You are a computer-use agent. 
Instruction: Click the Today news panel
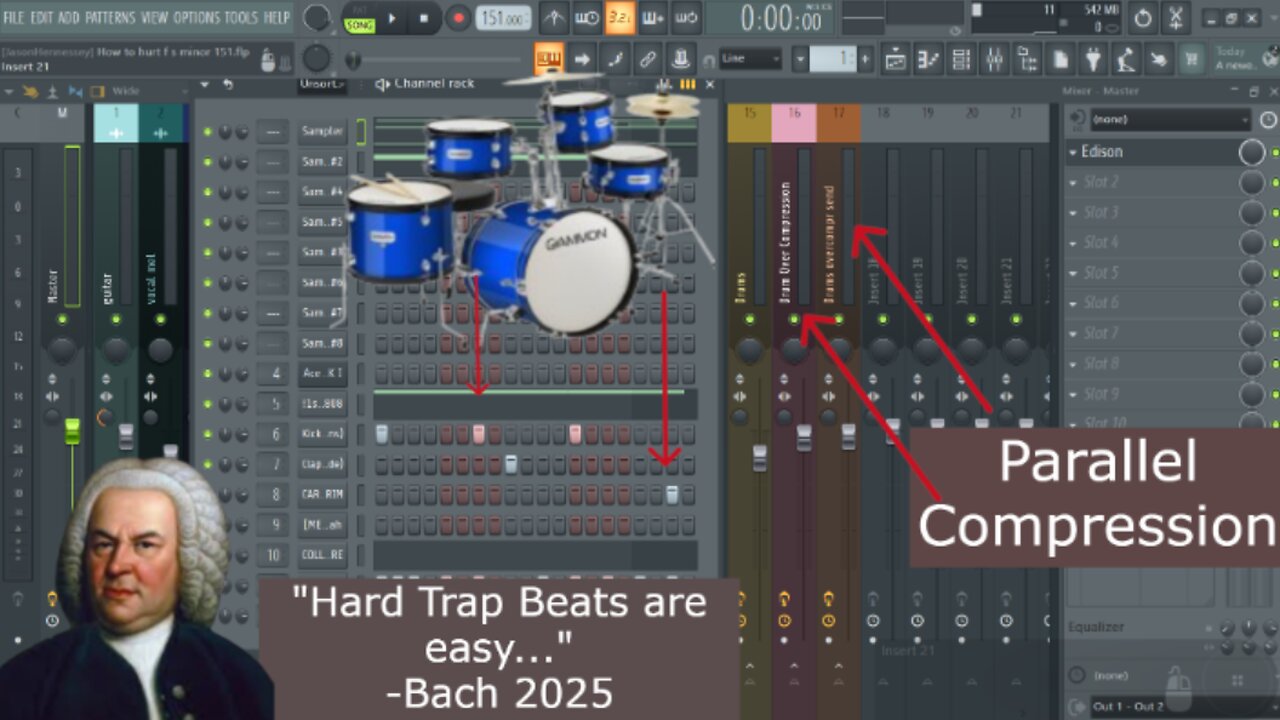(1246, 58)
